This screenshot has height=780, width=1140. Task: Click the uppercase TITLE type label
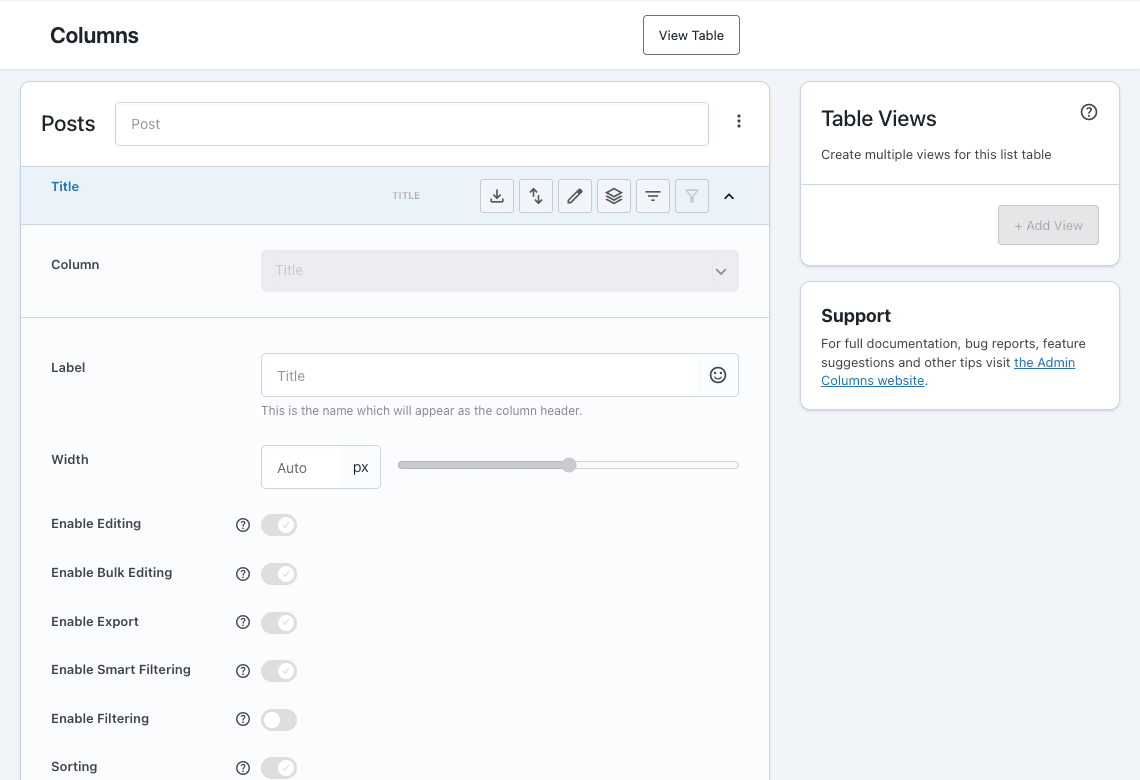[406, 196]
